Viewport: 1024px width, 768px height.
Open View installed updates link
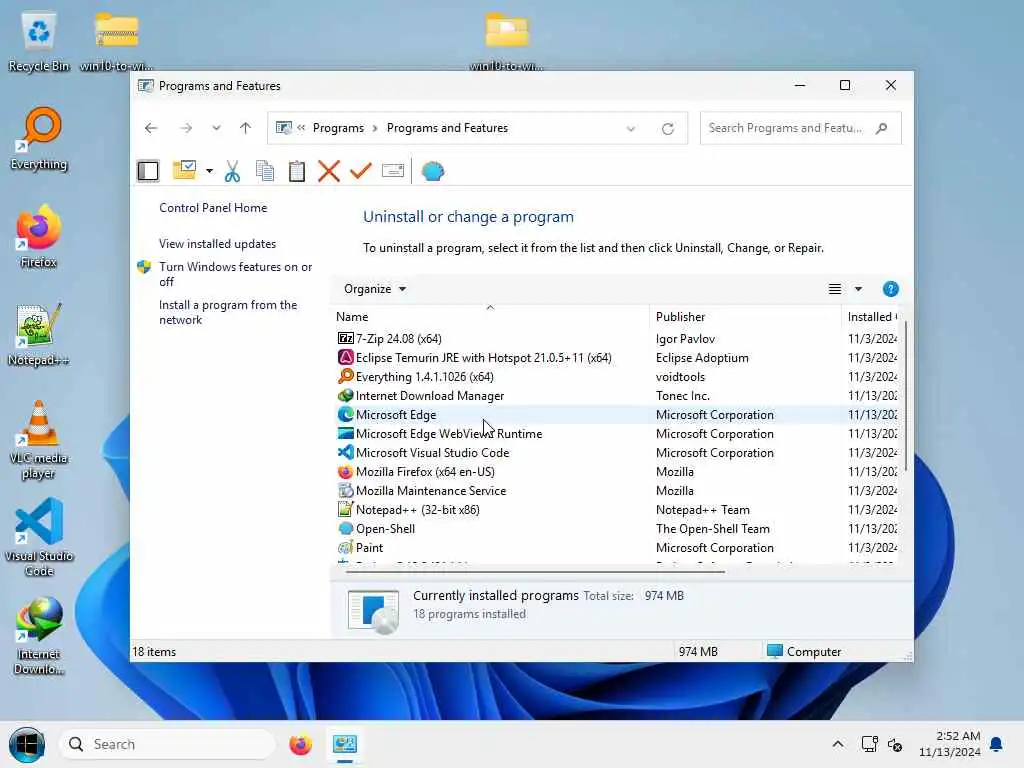[x=217, y=244]
